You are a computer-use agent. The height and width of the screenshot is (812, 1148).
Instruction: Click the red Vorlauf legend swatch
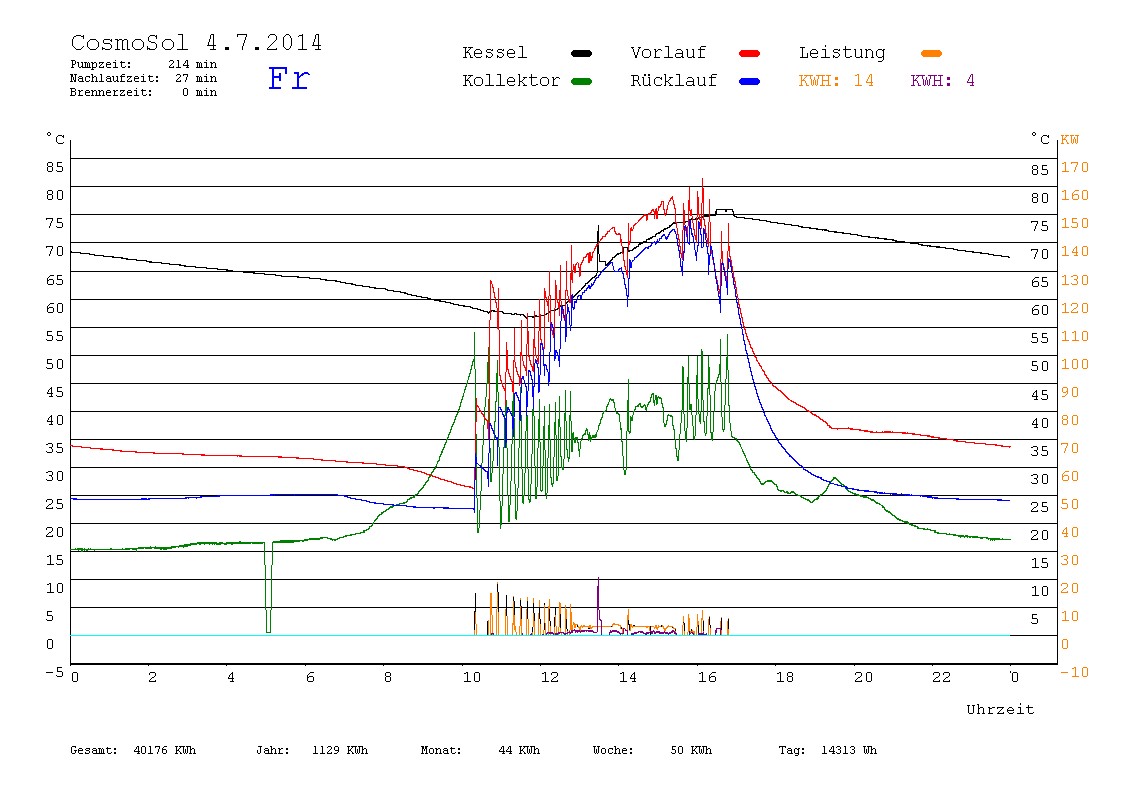pyautogui.click(x=750, y=53)
